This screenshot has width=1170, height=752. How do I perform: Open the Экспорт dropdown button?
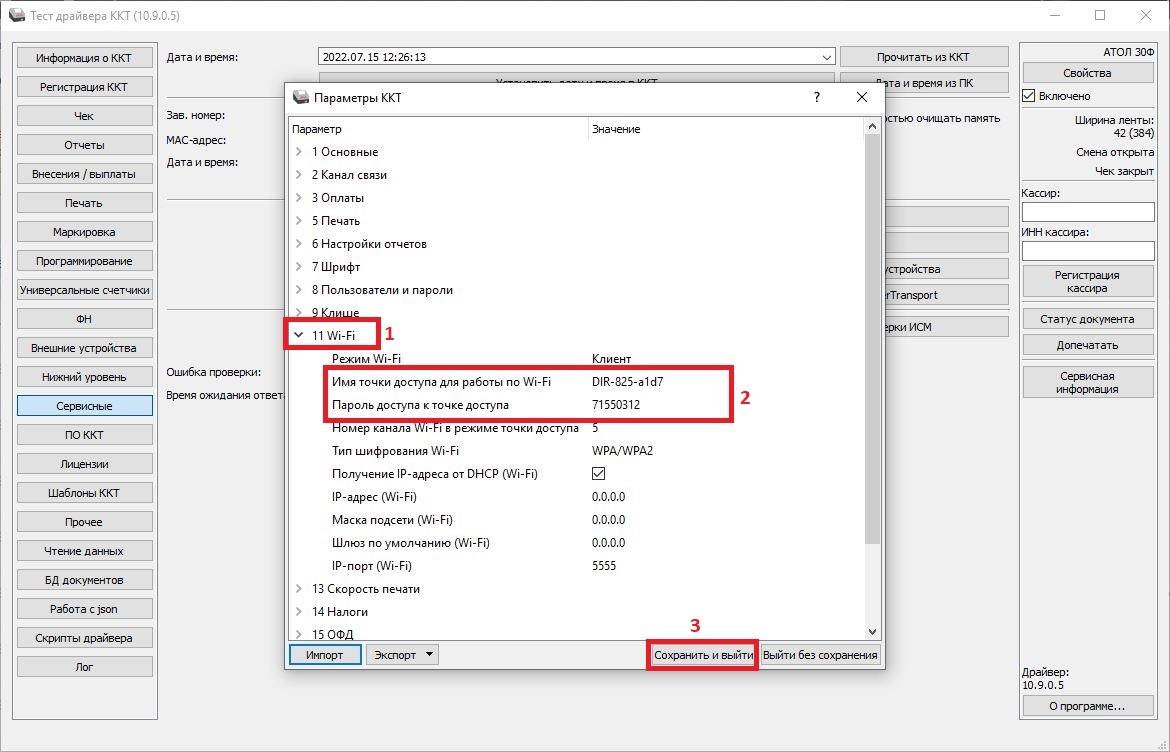403,655
